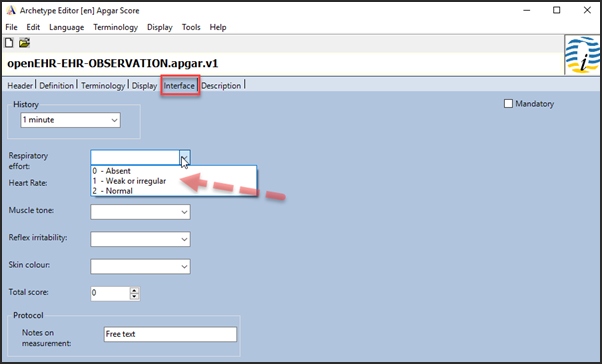602x364 pixels.
Task: Minimize the Archetype Editor window
Action: coord(527,10)
